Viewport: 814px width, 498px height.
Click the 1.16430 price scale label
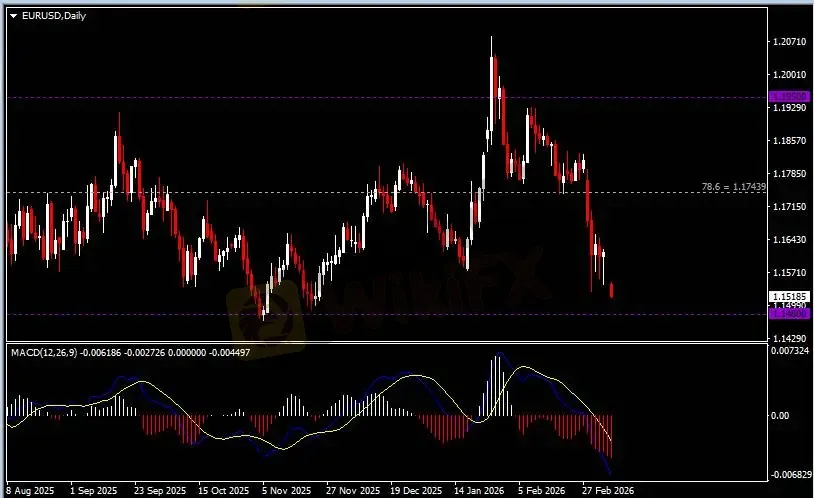click(787, 240)
